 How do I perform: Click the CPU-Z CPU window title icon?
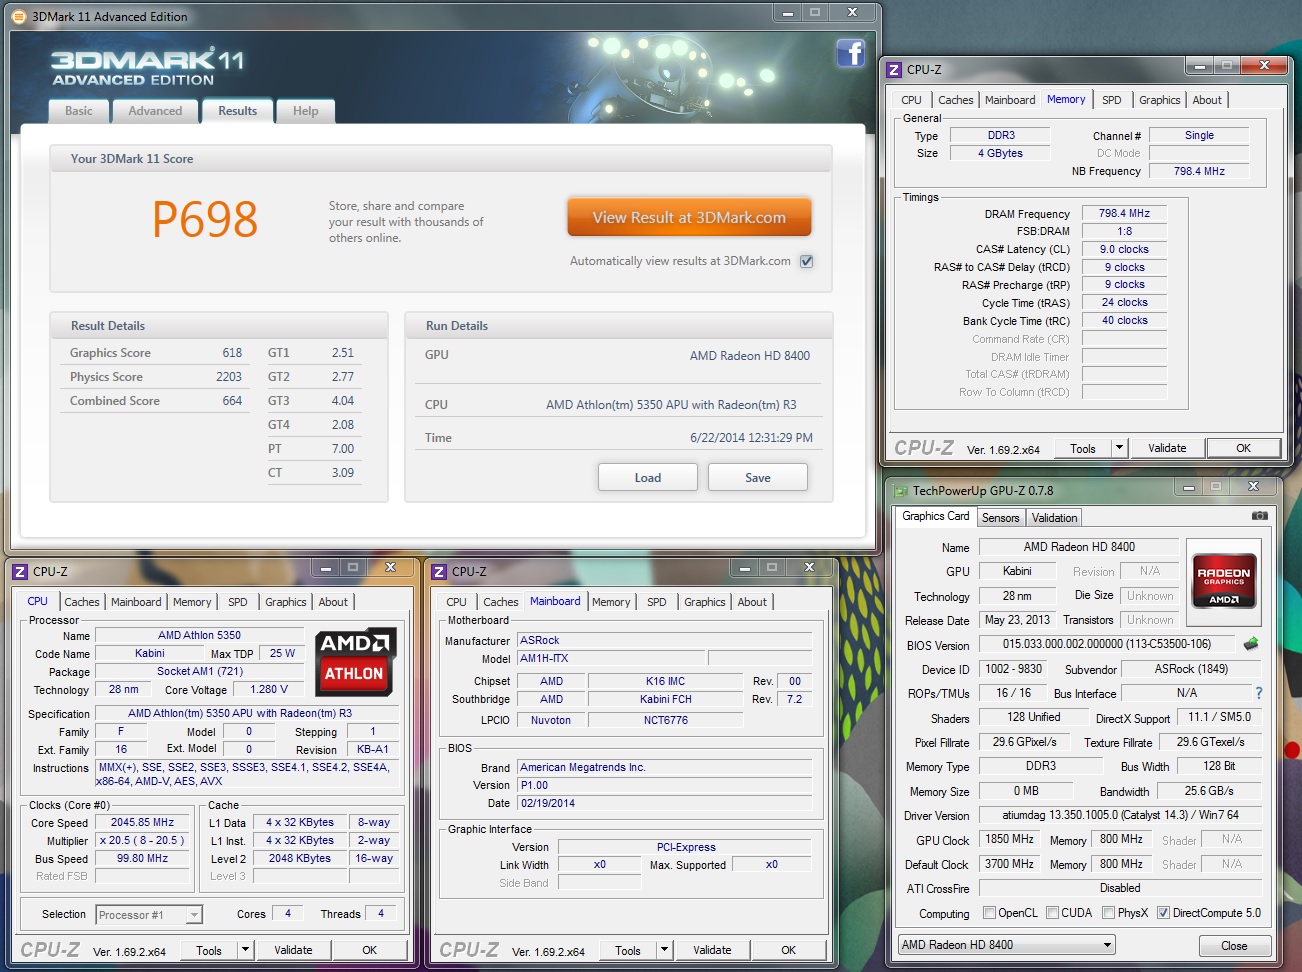tap(20, 572)
